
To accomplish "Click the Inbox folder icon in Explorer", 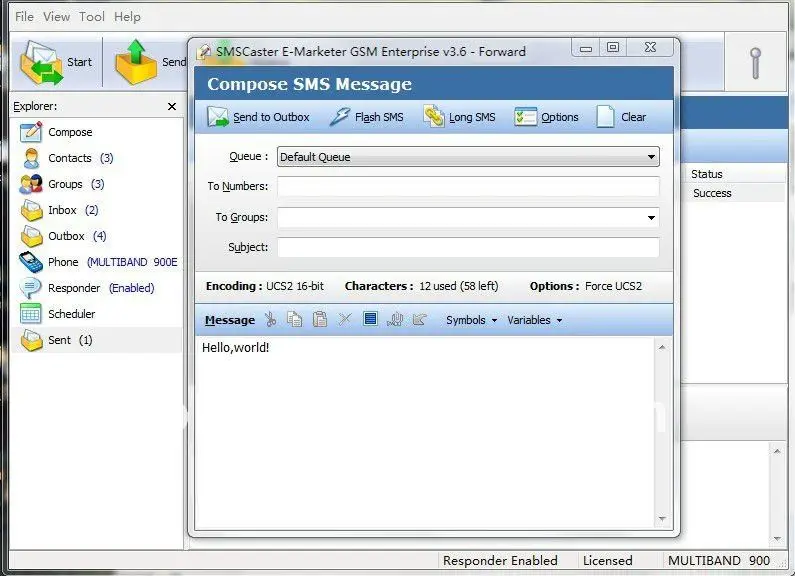I will (x=31, y=210).
